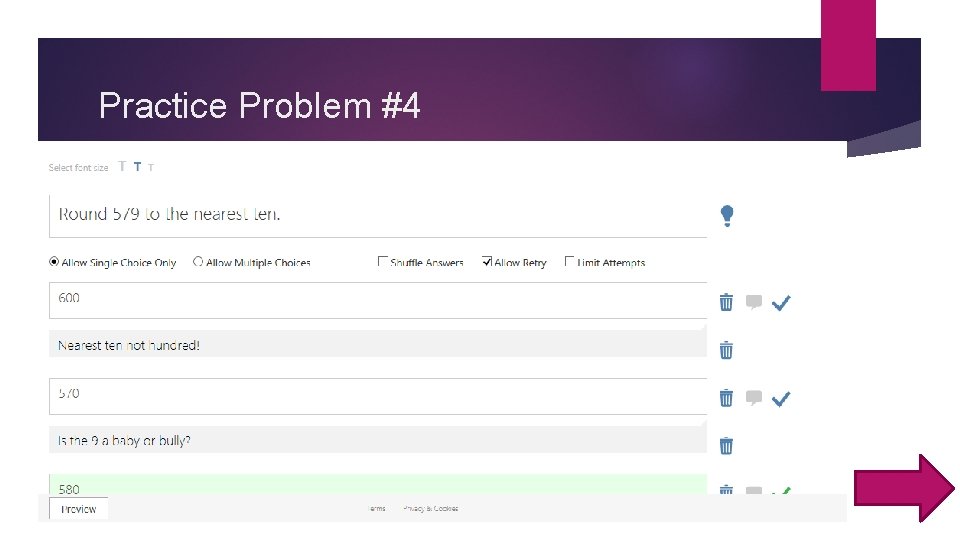The width and height of the screenshot is (960, 540).
Task: Enable the Shuffle Answers checkbox
Action: (383, 261)
